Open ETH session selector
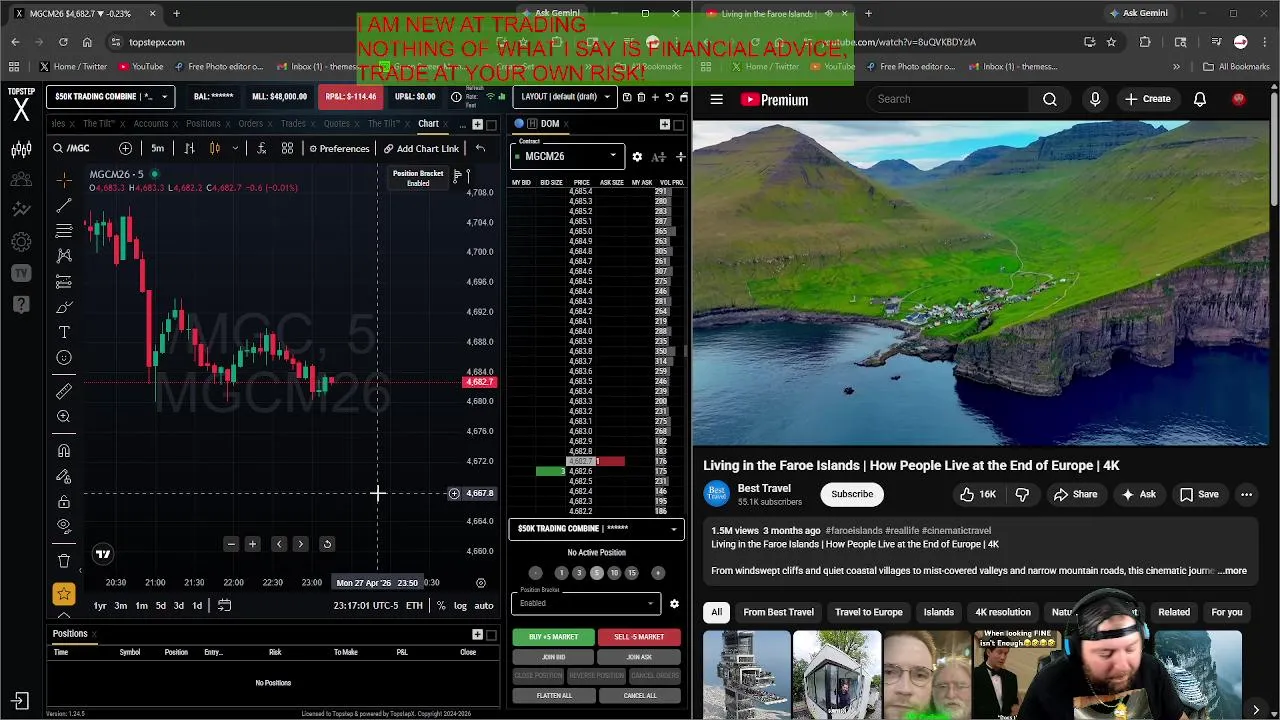The image size is (1280, 720). pyautogui.click(x=414, y=606)
